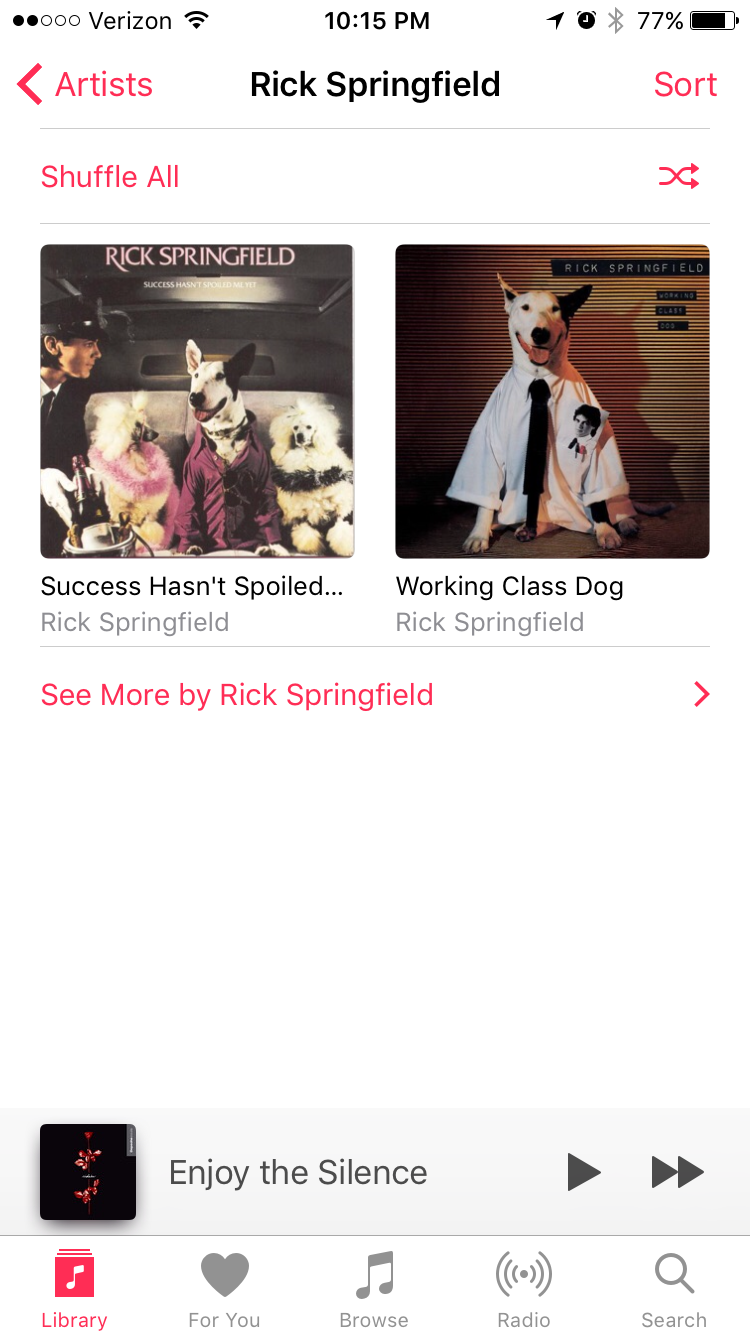This screenshot has width=750, height=1334.
Task: Open the Browse music note tab
Action: [374, 1290]
